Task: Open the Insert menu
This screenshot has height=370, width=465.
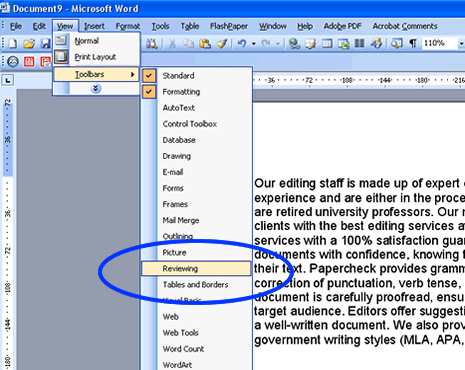Action: tap(94, 26)
